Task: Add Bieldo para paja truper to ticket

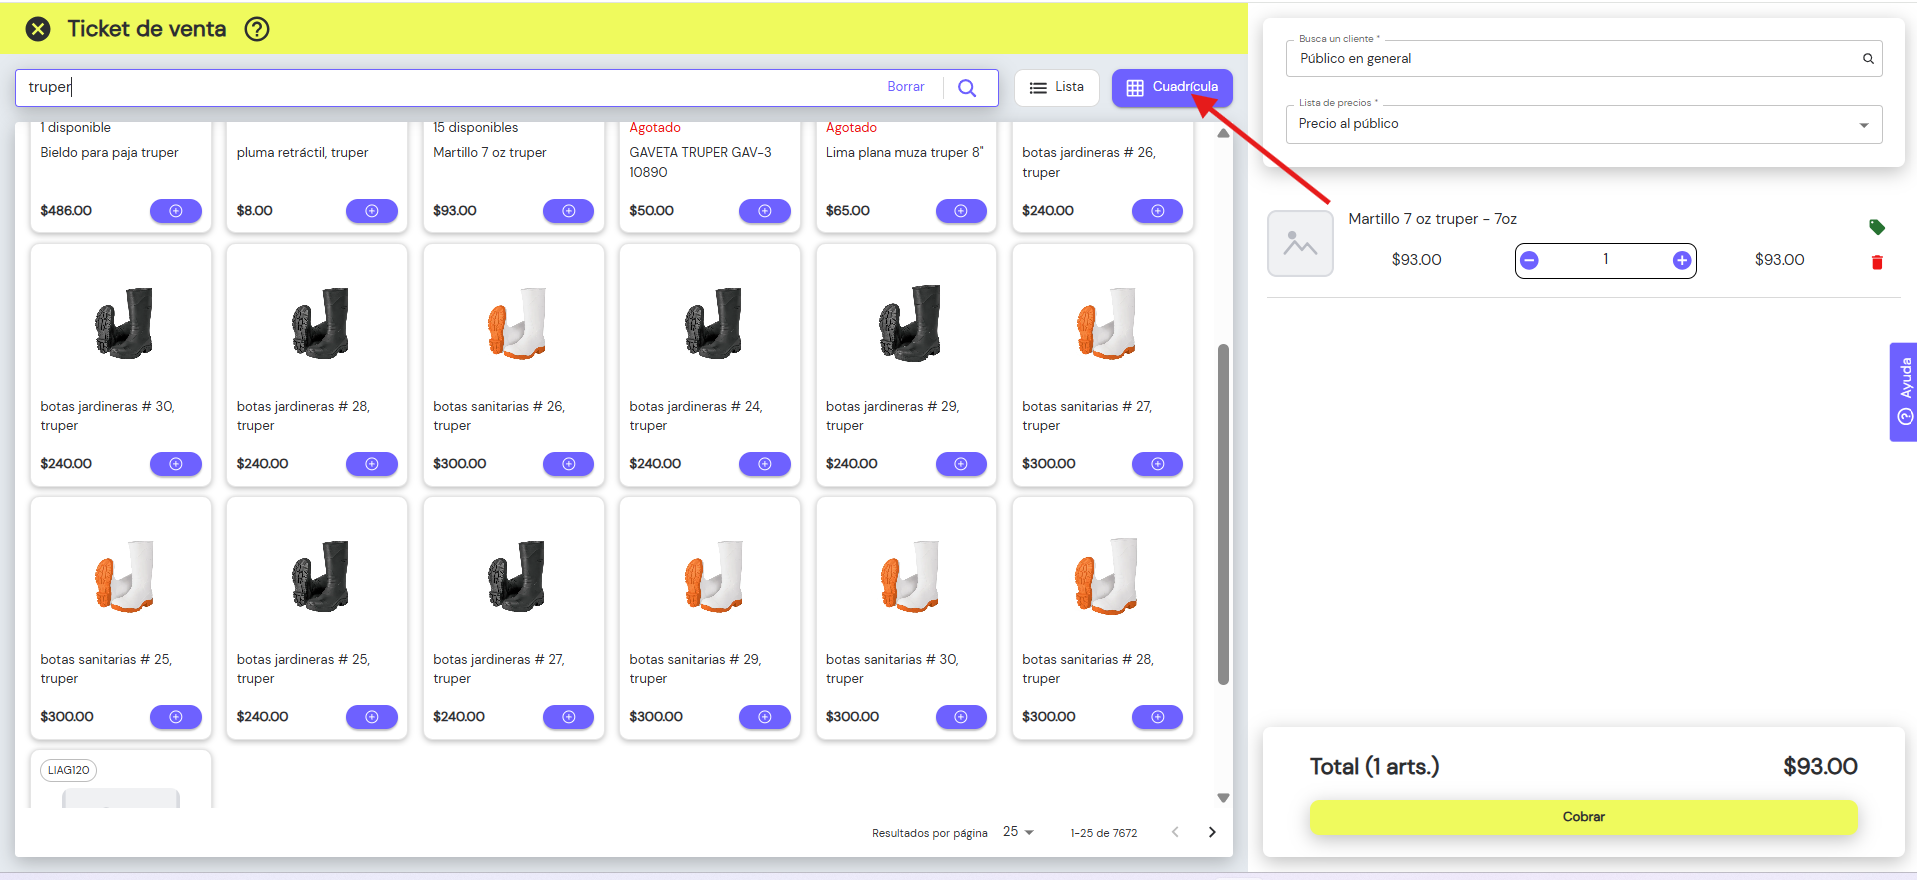Action: [x=176, y=211]
